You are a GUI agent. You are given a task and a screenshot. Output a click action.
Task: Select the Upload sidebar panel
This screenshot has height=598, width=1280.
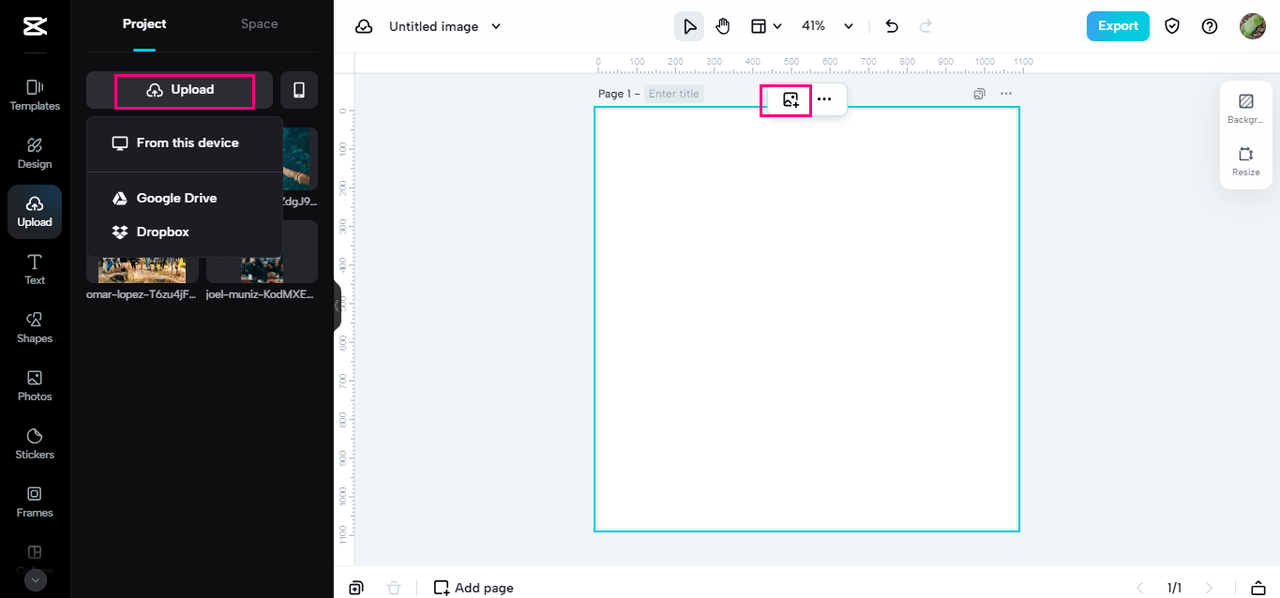click(x=34, y=211)
